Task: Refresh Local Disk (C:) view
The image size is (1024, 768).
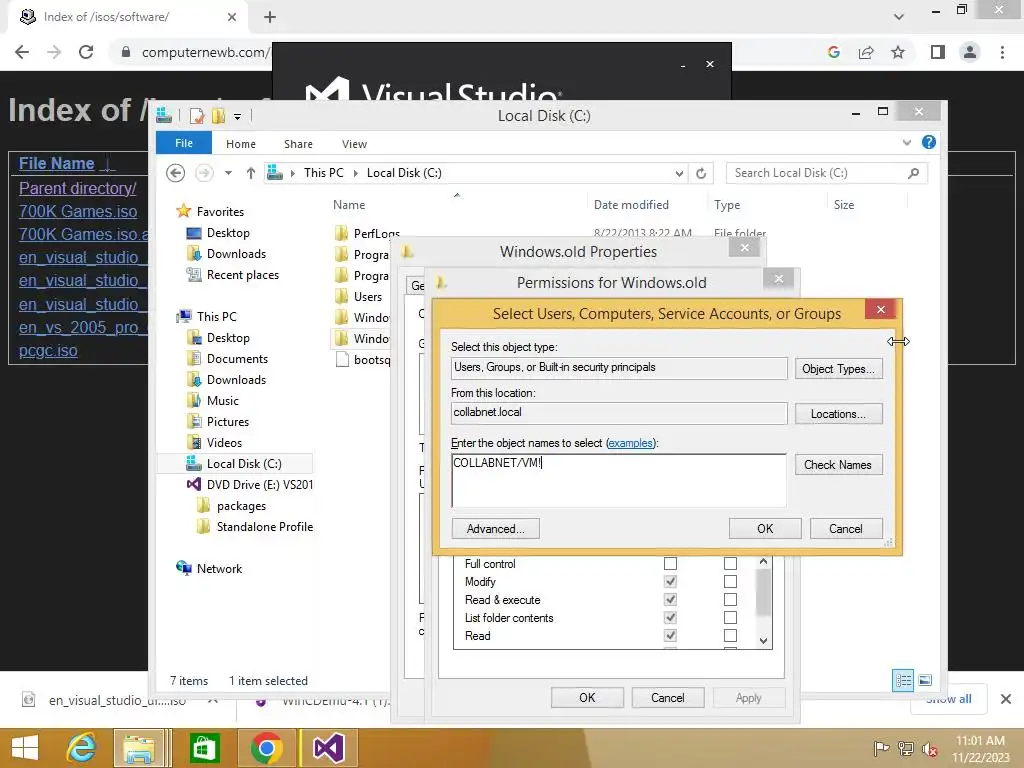Action: tap(701, 174)
